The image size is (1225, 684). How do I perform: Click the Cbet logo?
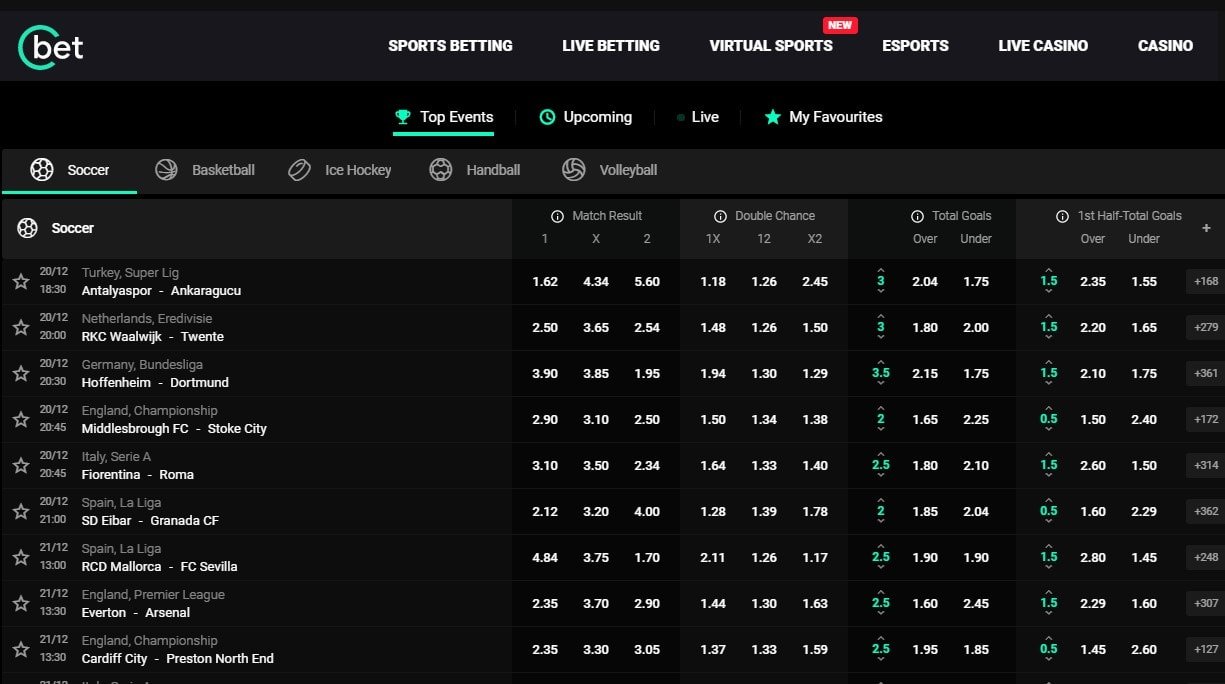(51, 46)
